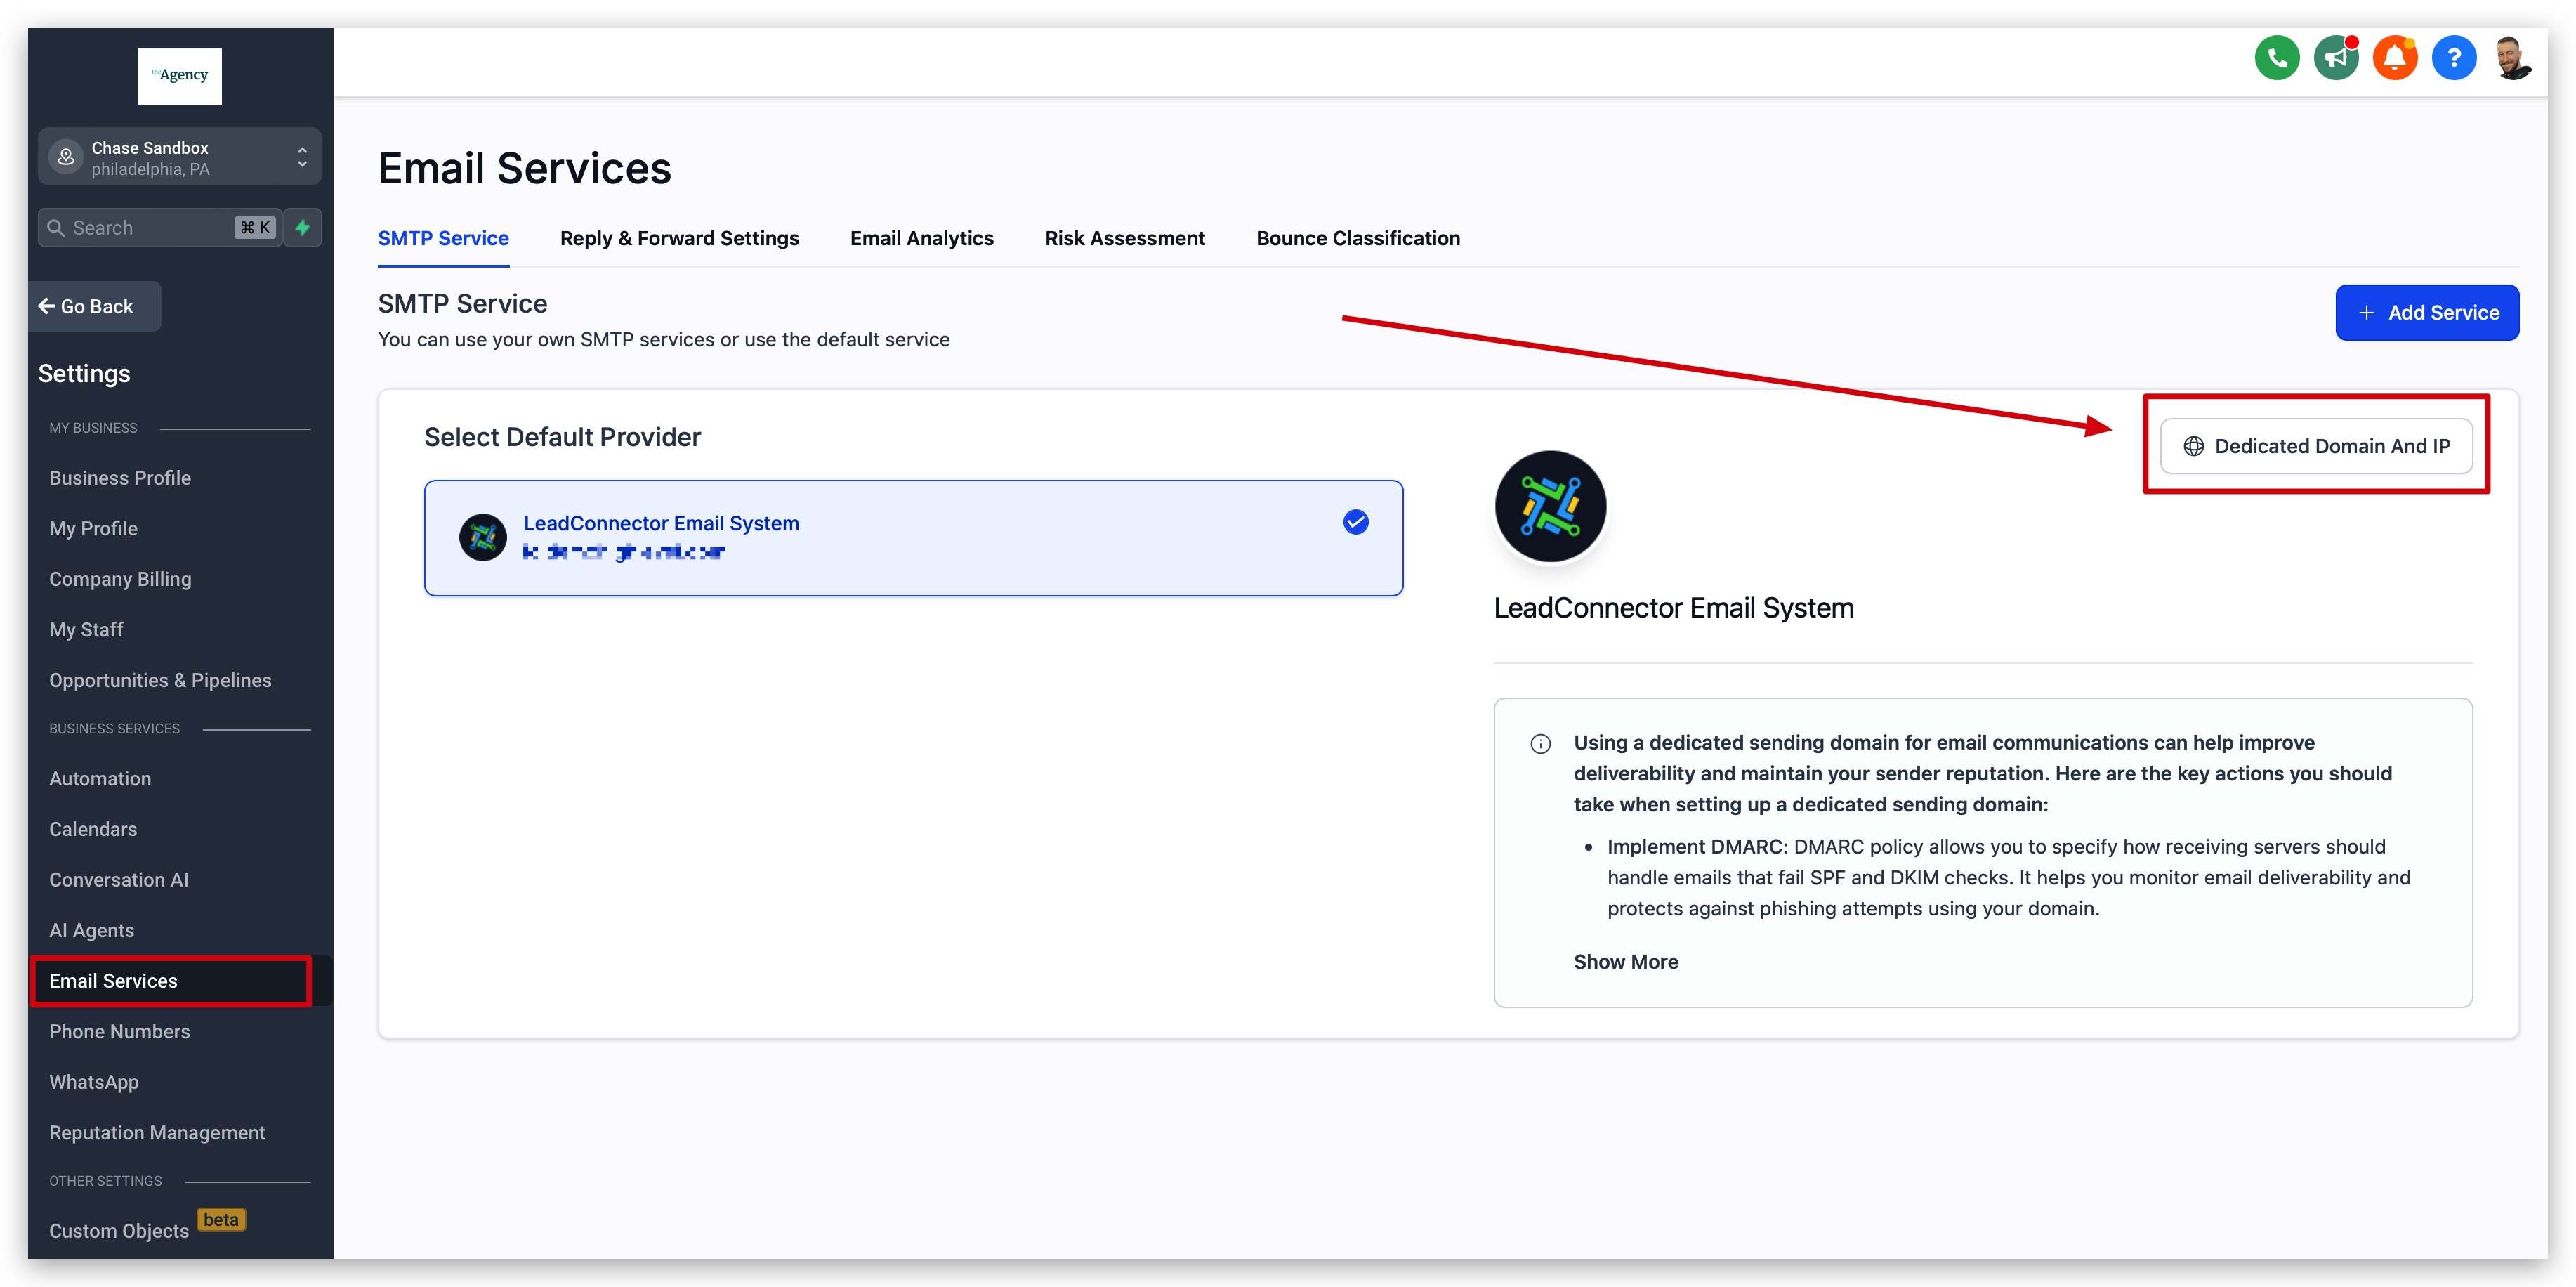Image resolution: width=2576 pixels, height=1287 pixels.
Task: Open the orange notifications bell
Action: (2394, 58)
